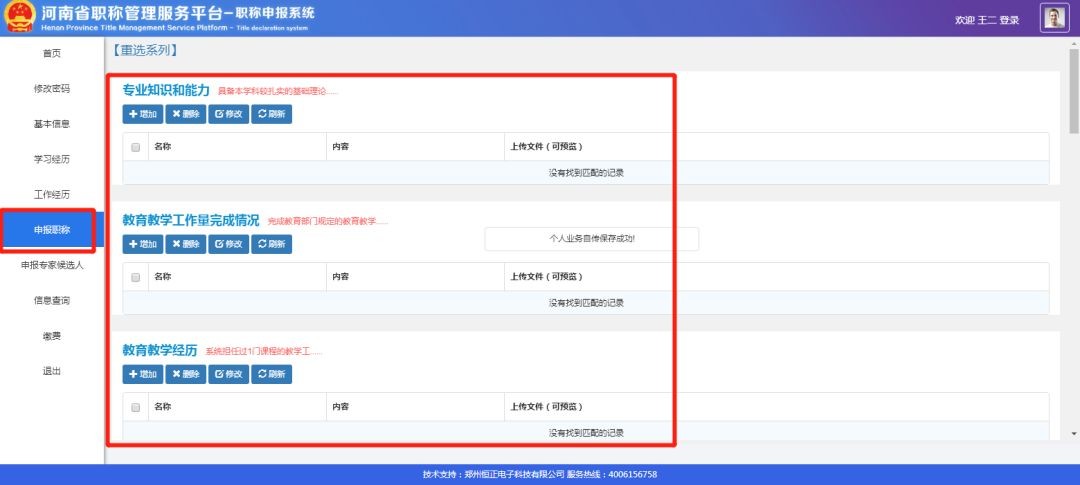1080x485 pixels.
Task: Delete selected record in 专业知识和能力
Action: pyautogui.click(x=185, y=114)
